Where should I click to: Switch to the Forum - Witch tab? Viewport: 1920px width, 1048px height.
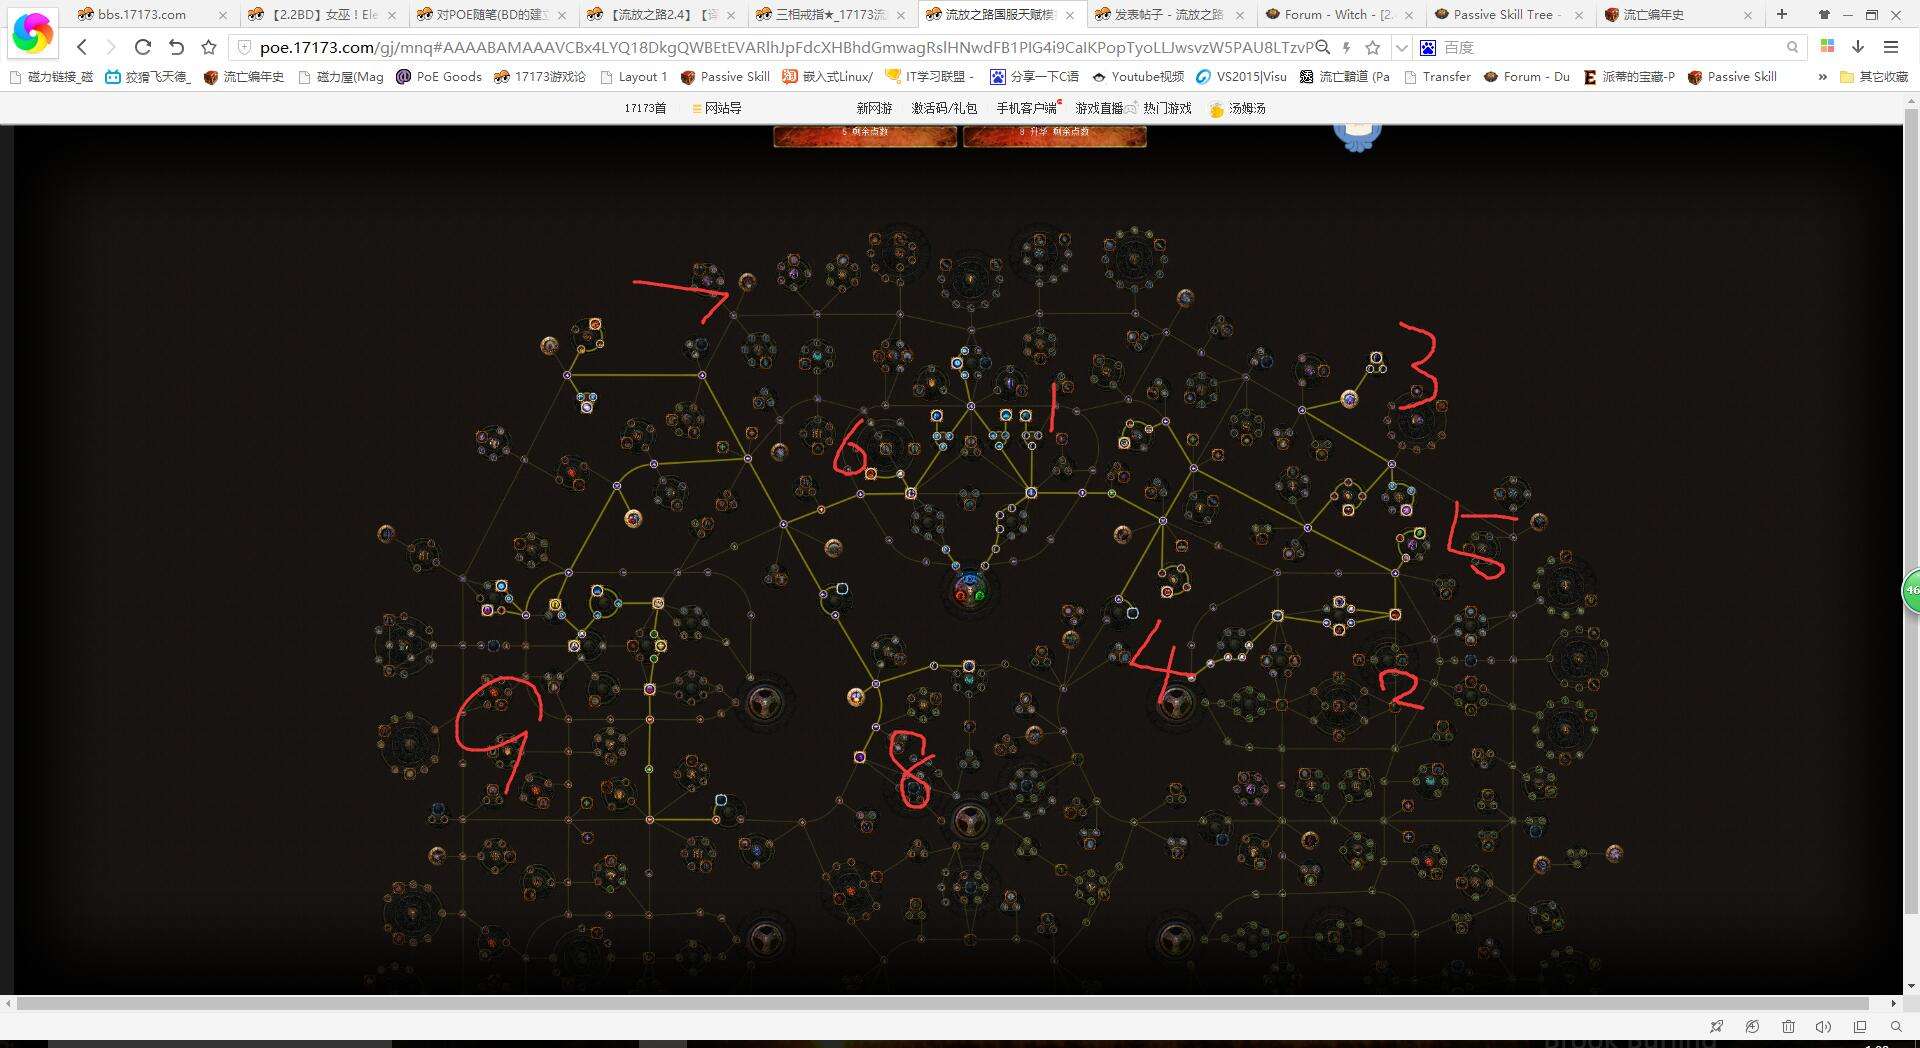1340,14
